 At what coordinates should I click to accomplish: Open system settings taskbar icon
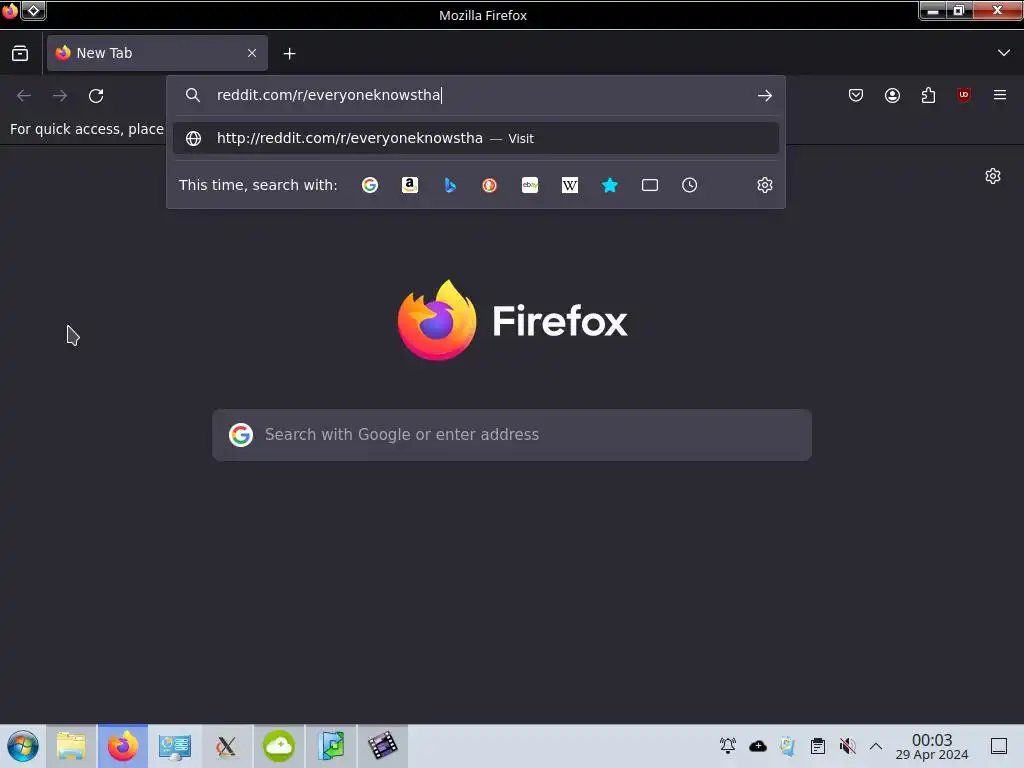174,746
